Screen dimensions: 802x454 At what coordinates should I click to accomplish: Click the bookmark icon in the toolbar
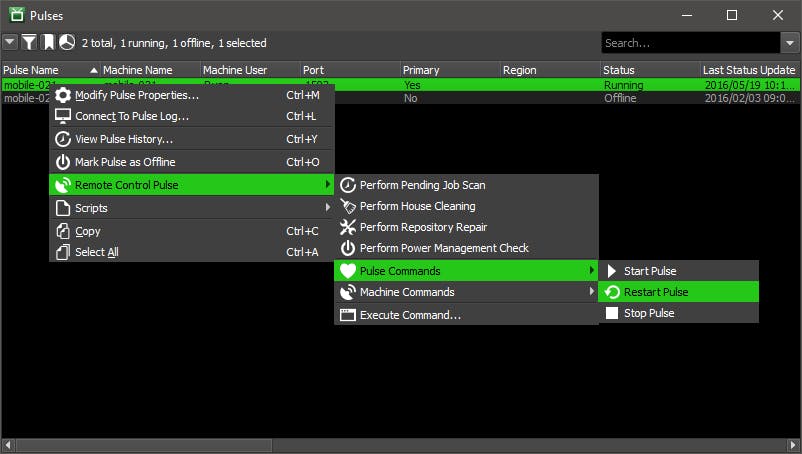48,42
